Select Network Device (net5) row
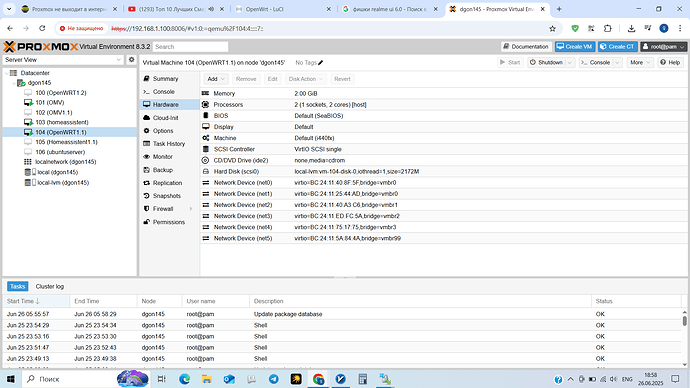Screen dimensions: 690x388 [443, 238]
